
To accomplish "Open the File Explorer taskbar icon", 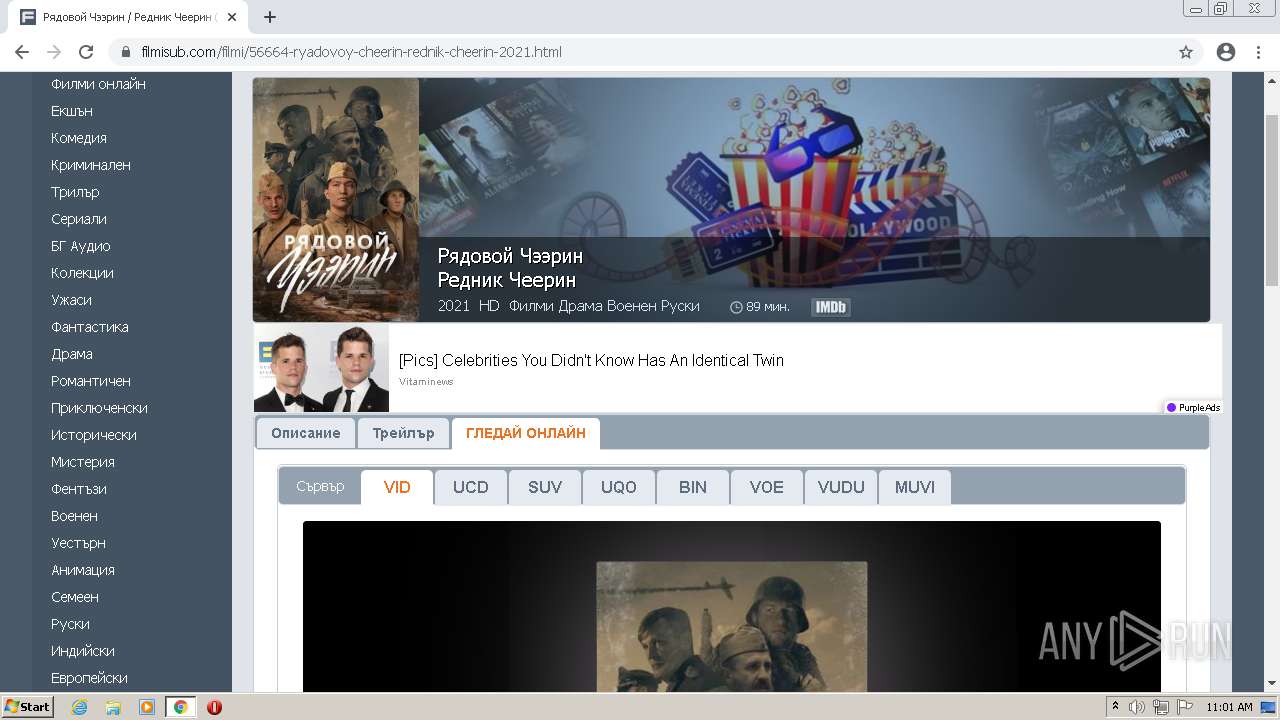I will coord(113,707).
